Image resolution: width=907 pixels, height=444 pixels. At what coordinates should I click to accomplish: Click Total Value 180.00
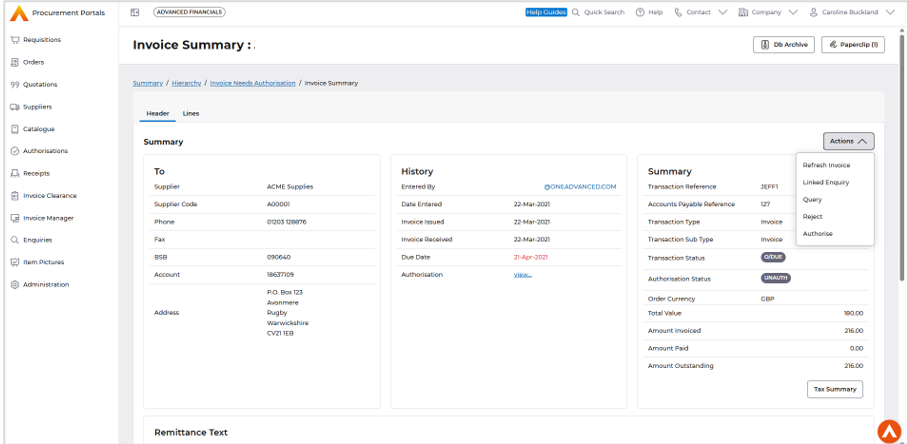[853, 313]
